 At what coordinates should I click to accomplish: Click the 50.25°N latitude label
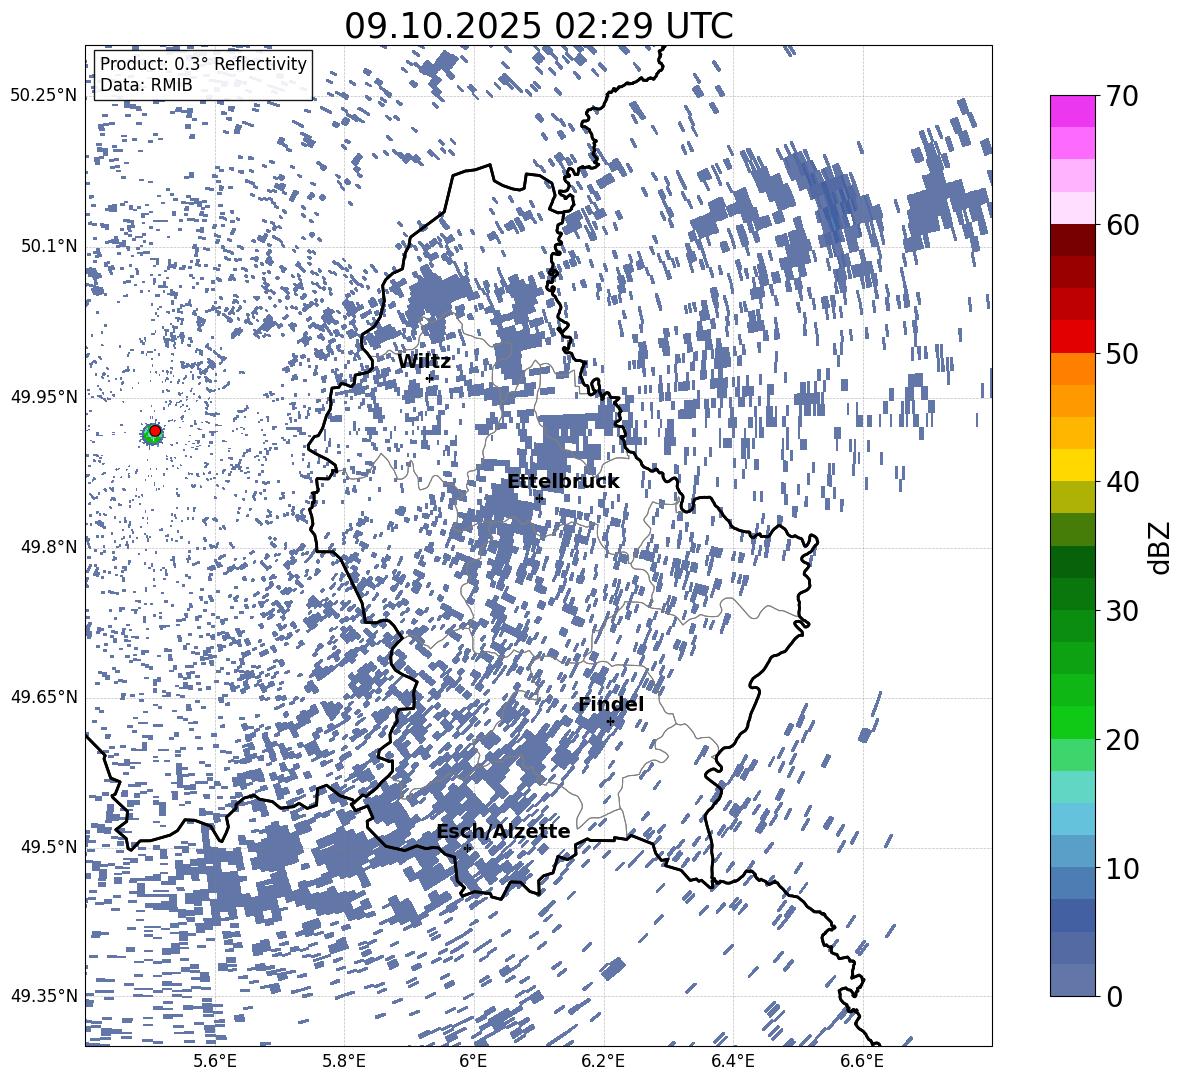(44, 96)
